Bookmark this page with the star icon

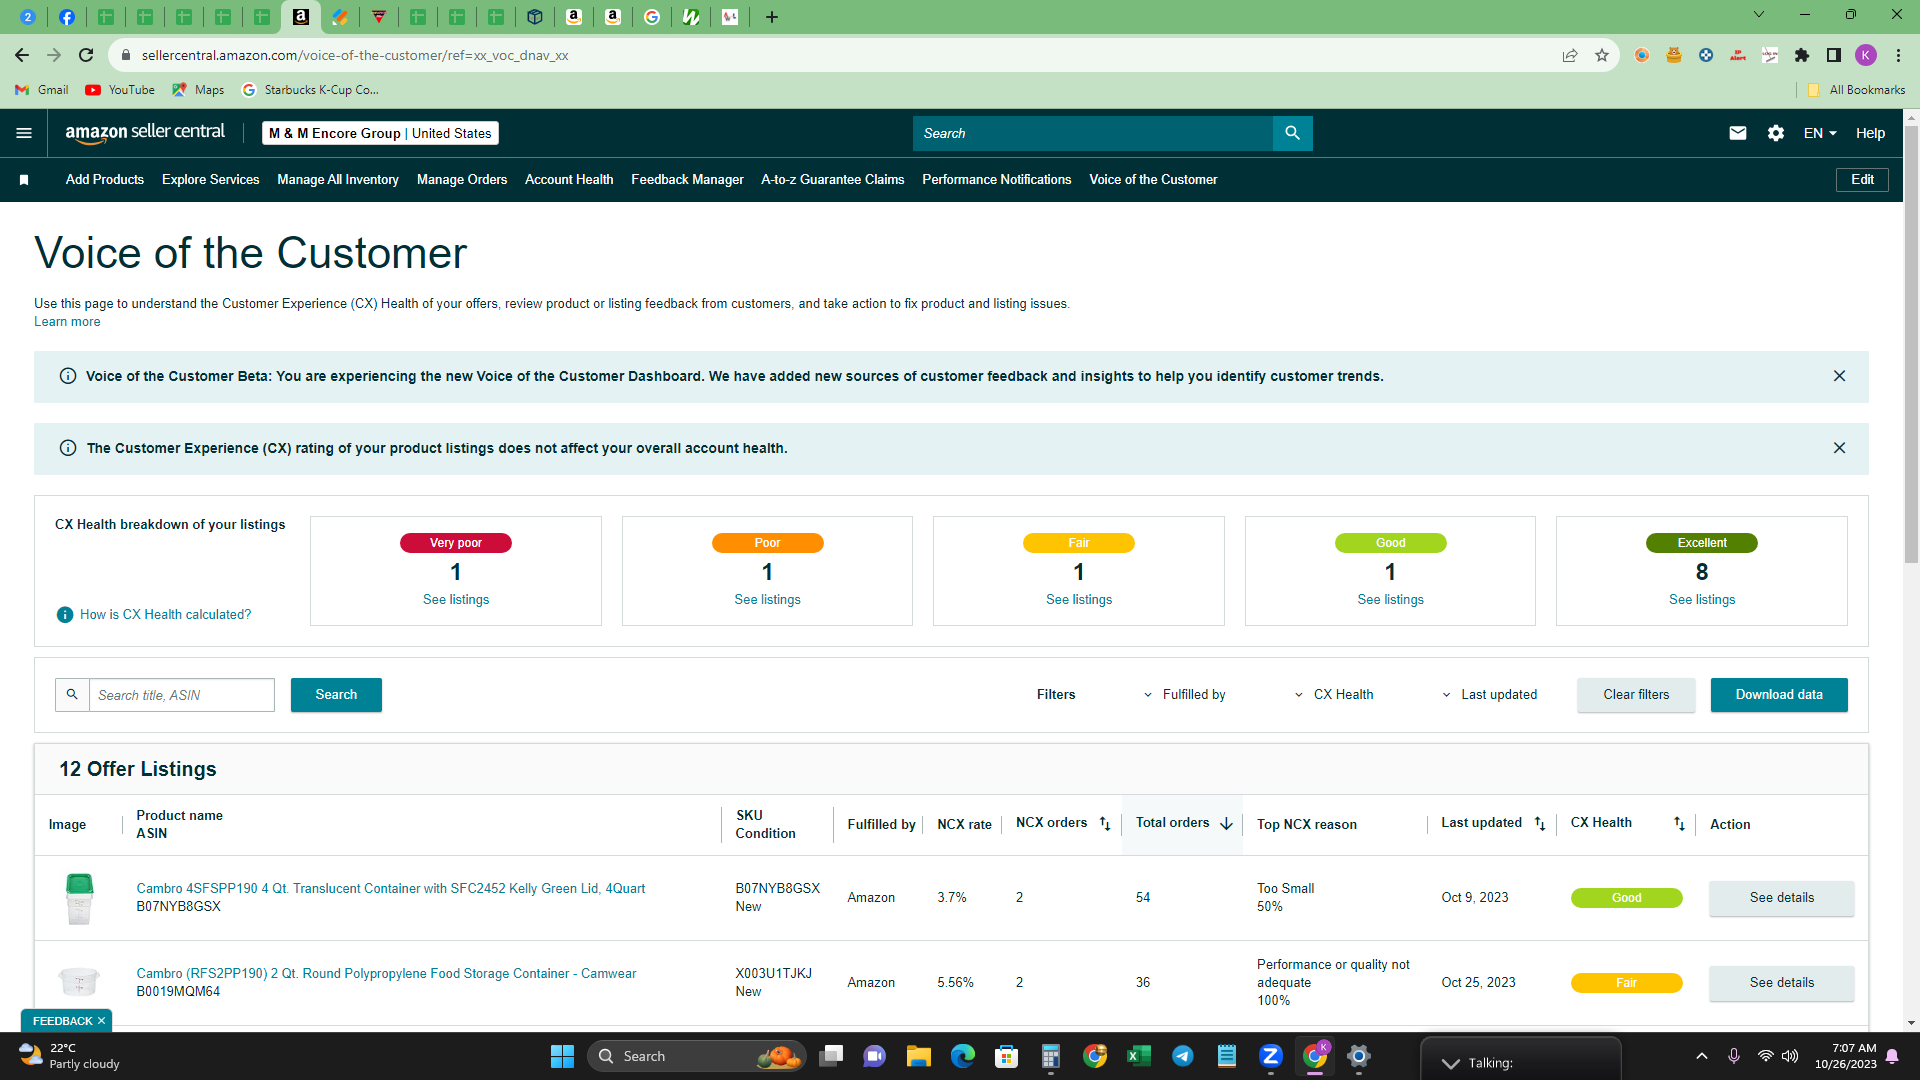(1602, 55)
